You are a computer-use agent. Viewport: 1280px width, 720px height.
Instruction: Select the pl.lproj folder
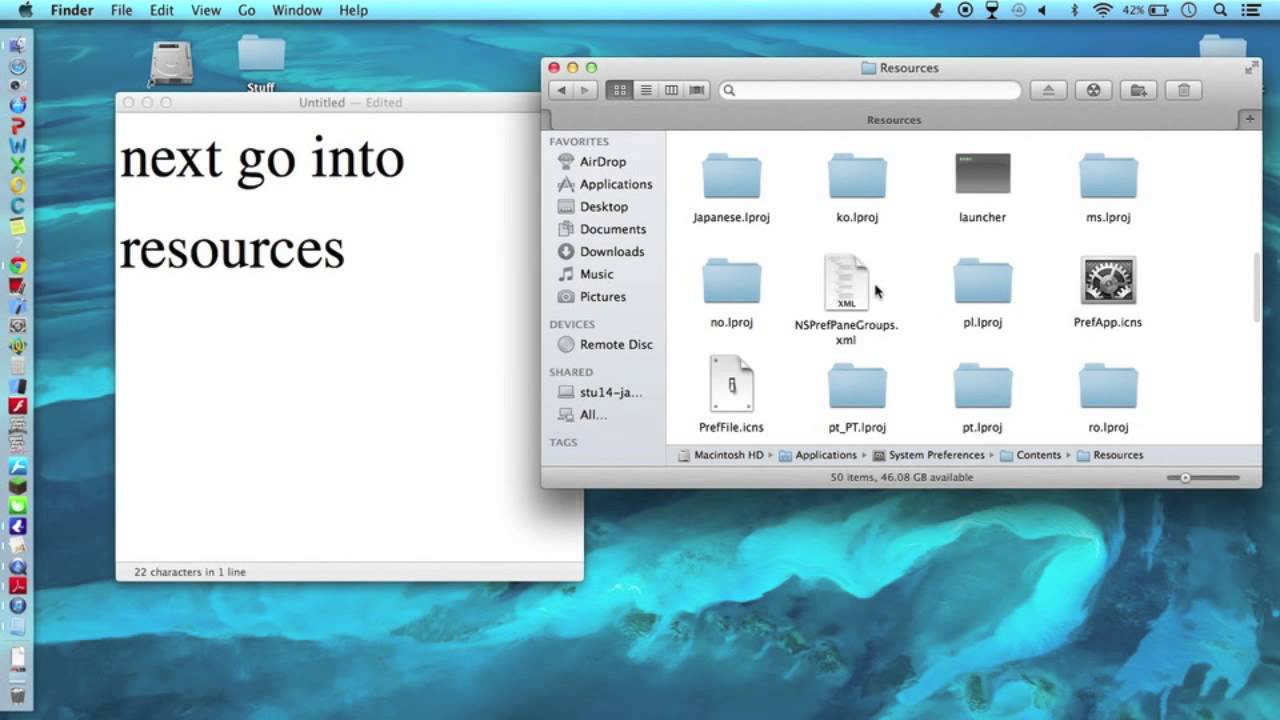[982, 293]
